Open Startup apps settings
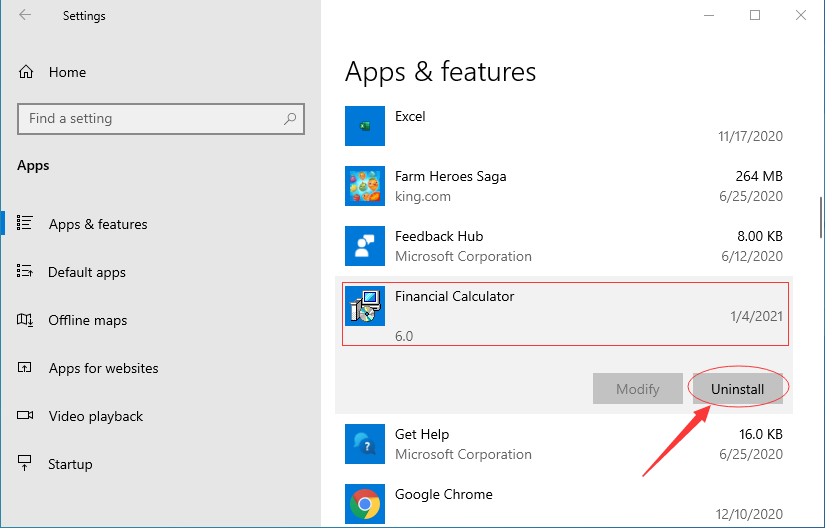This screenshot has width=825, height=528. [70, 464]
